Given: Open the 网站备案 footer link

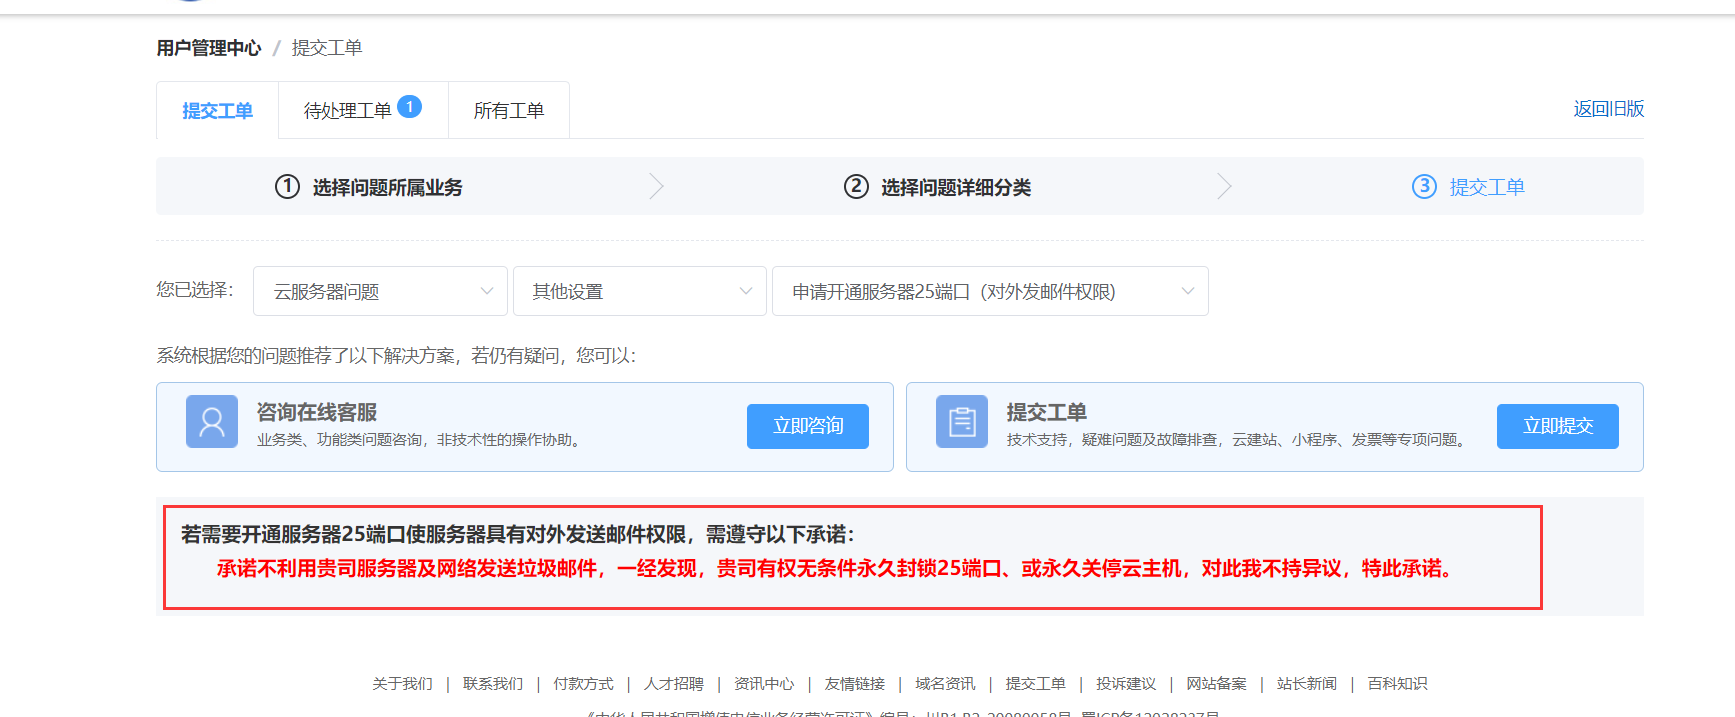Looking at the screenshot, I should click(1216, 684).
